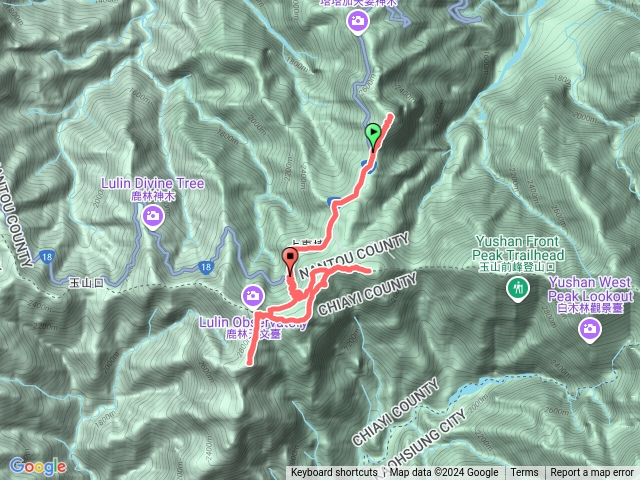Select the Yushan West Peak Lookout label

tap(590, 289)
